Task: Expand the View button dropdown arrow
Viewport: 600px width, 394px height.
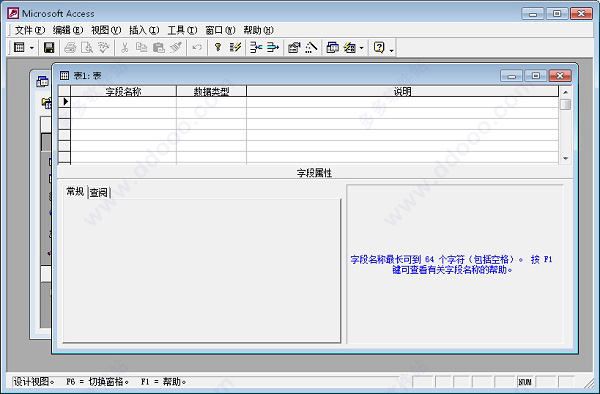Action: 32,48
